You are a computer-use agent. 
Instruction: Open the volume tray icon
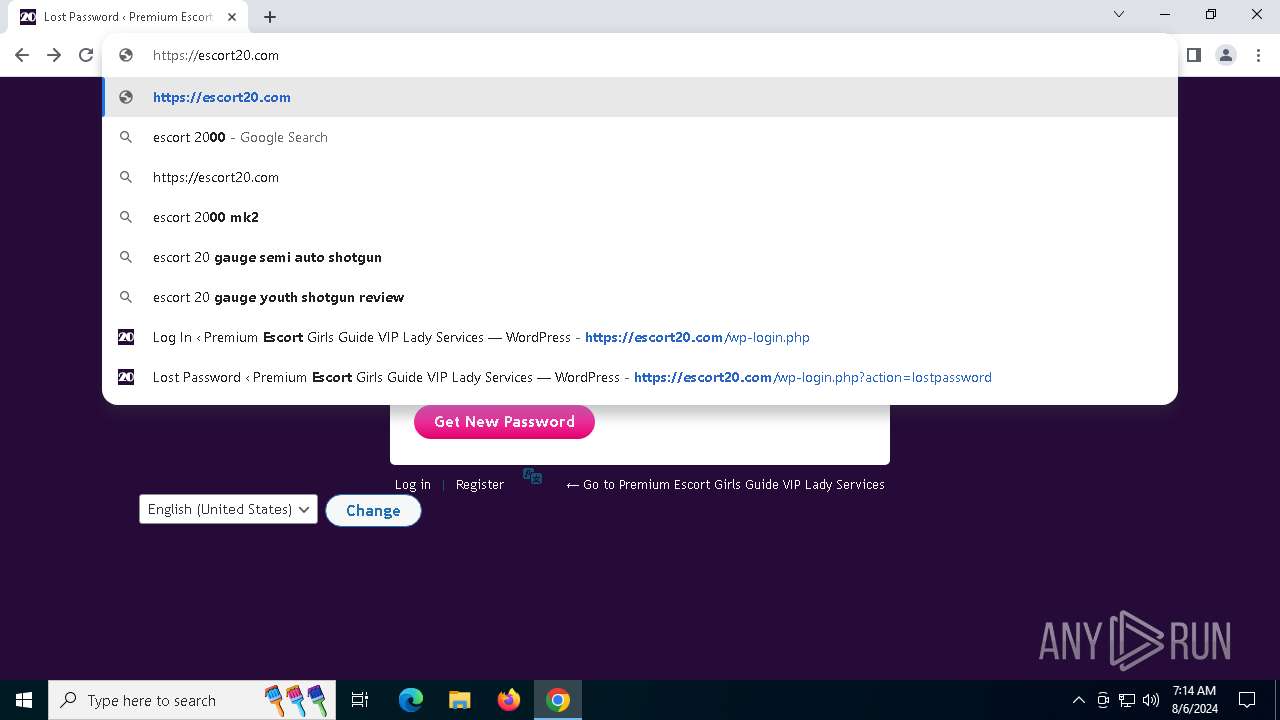click(x=1151, y=700)
